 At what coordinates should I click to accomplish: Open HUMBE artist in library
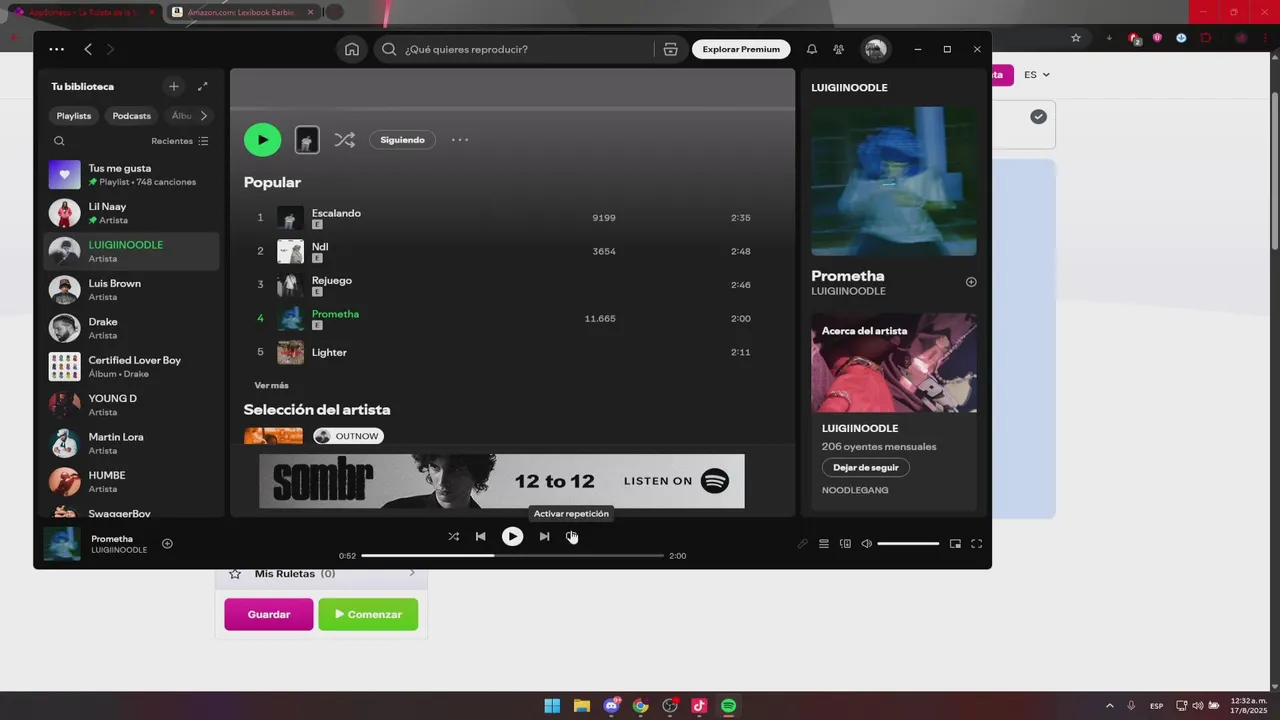click(131, 482)
